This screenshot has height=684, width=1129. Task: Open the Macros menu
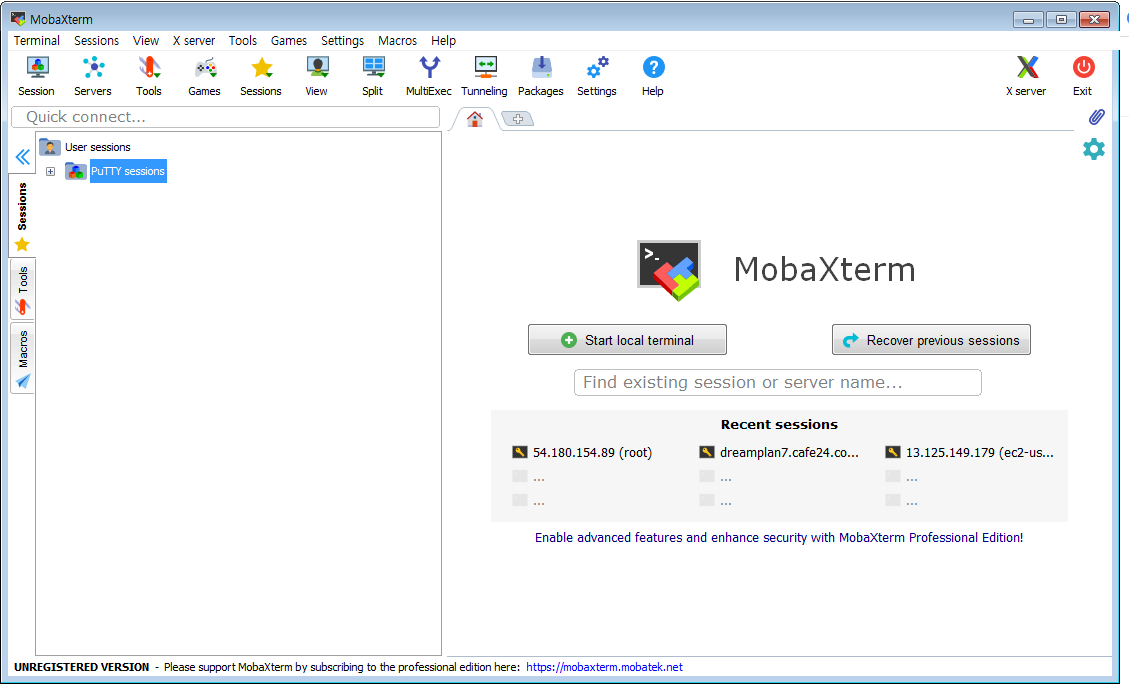tap(397, 40)
